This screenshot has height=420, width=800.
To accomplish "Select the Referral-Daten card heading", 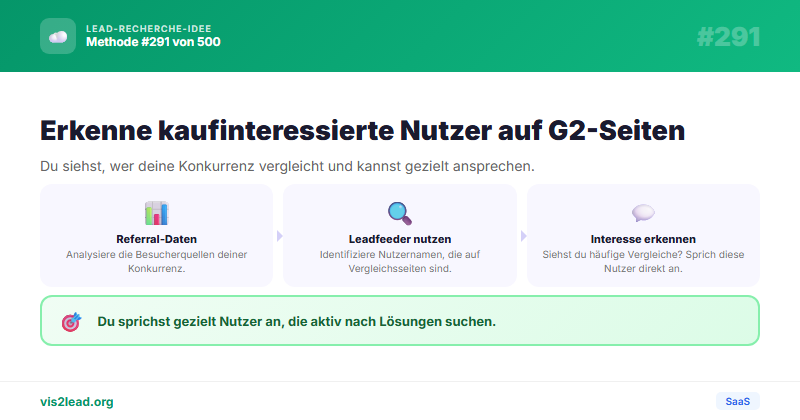I will click(x=157, y=239).
